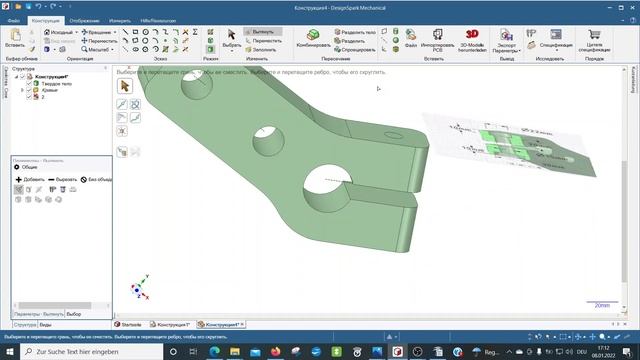
Task: Select the Circle sketch tool in the top row
Action: (145, 32)
